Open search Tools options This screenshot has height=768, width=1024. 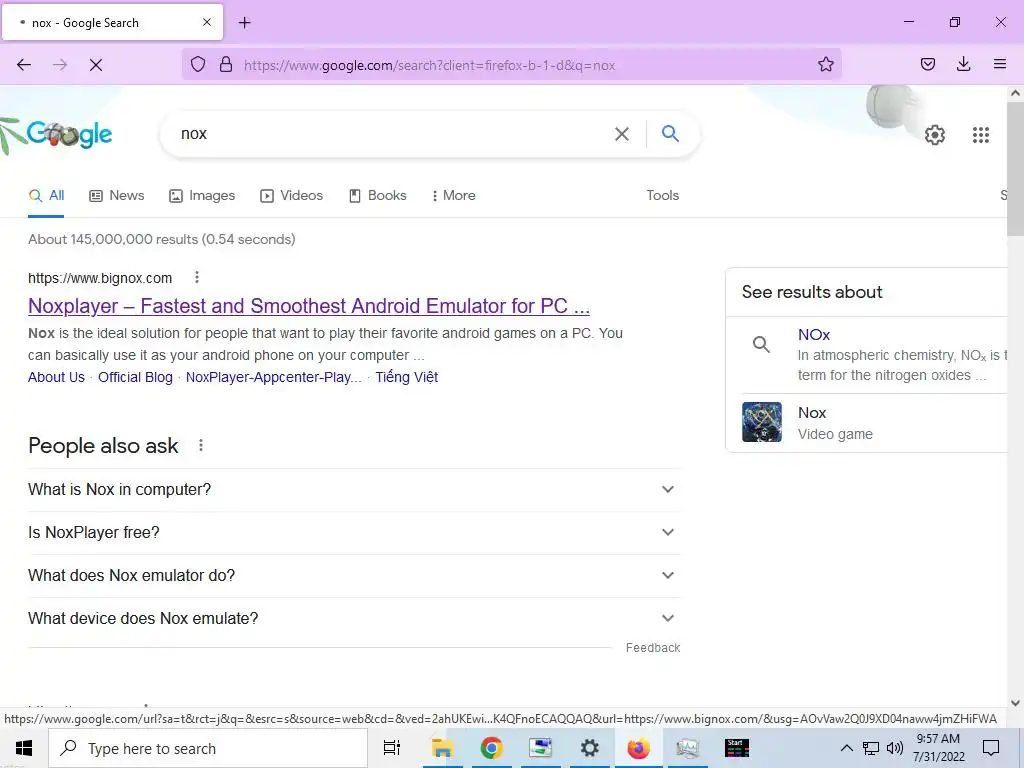(x=662, y=195)
